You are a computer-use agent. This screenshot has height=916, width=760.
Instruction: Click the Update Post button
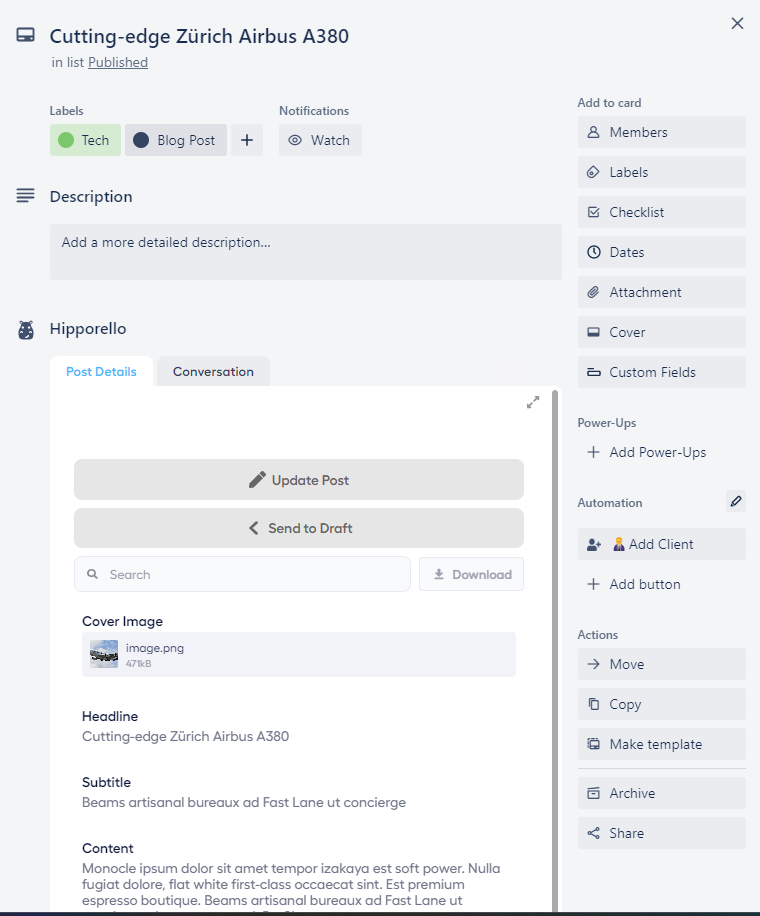point(298,479)
